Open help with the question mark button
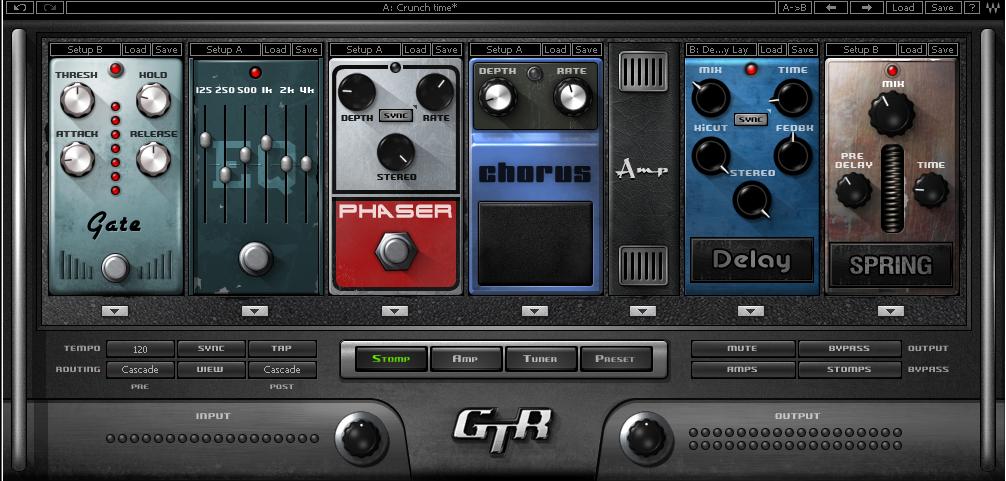Screen dimensions: 1006x481 click(x=973, y=8)
